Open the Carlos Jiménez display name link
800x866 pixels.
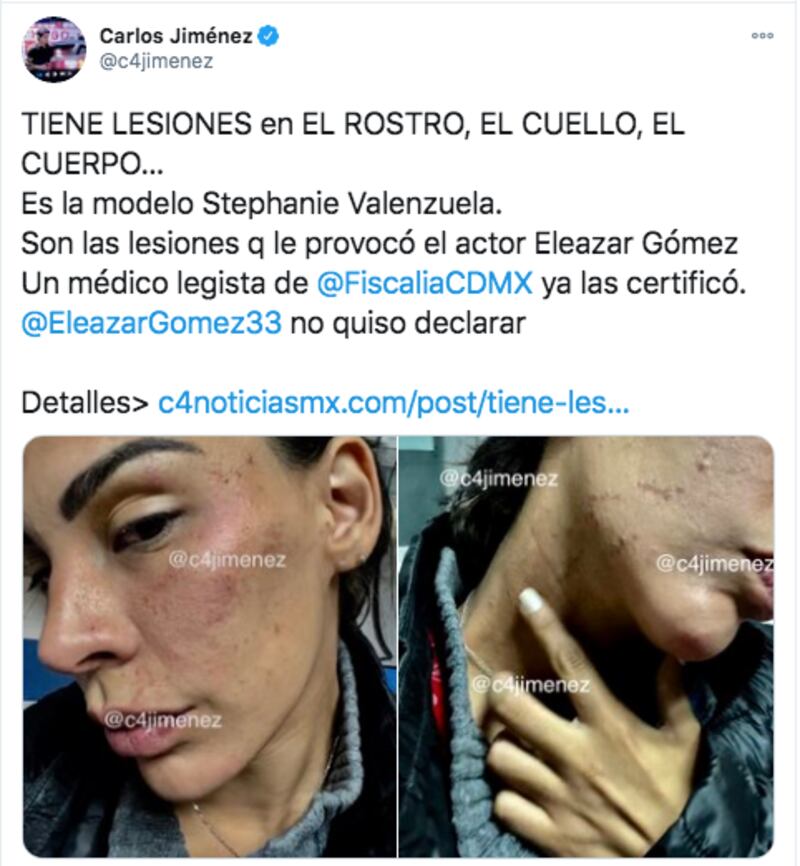coord(176,36)
